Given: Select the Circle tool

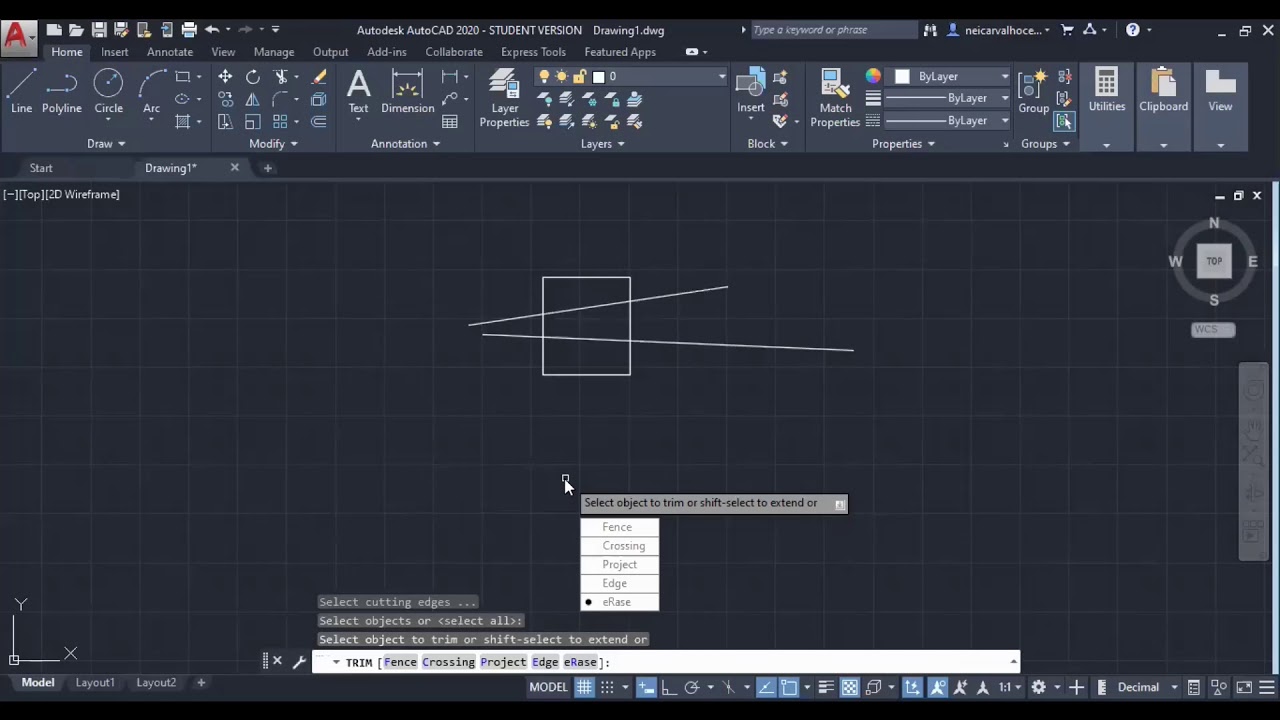Looking at the screenshot, I should click(109, 90).
